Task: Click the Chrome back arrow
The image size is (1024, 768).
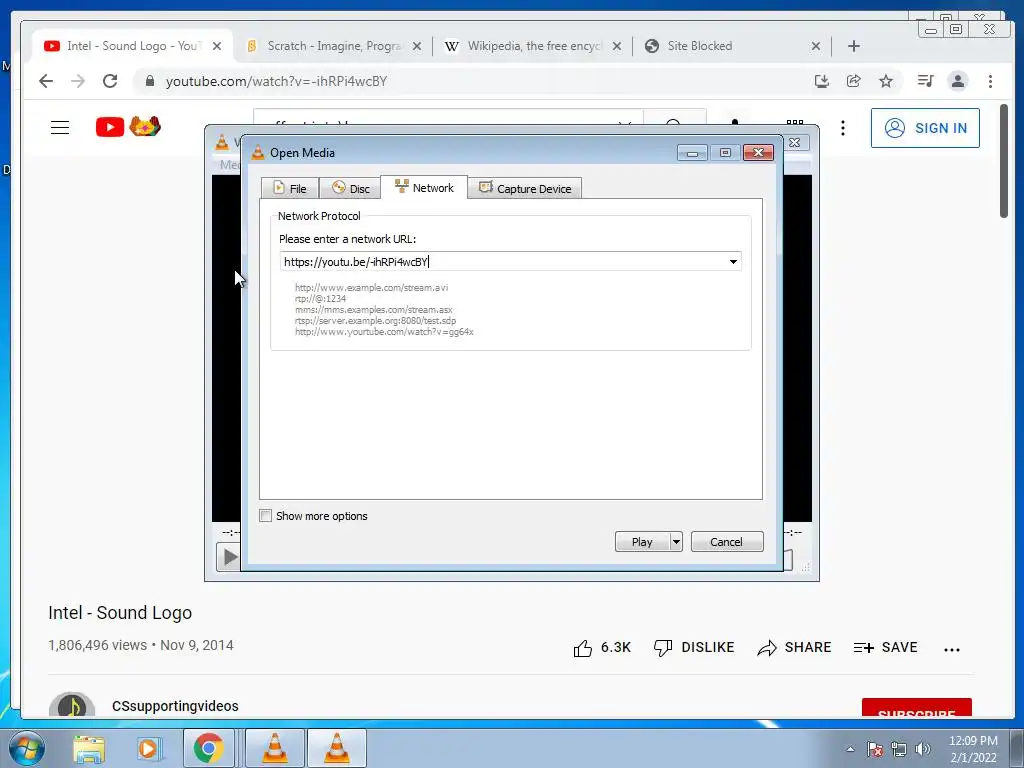Action: click(x=46, y=81)
